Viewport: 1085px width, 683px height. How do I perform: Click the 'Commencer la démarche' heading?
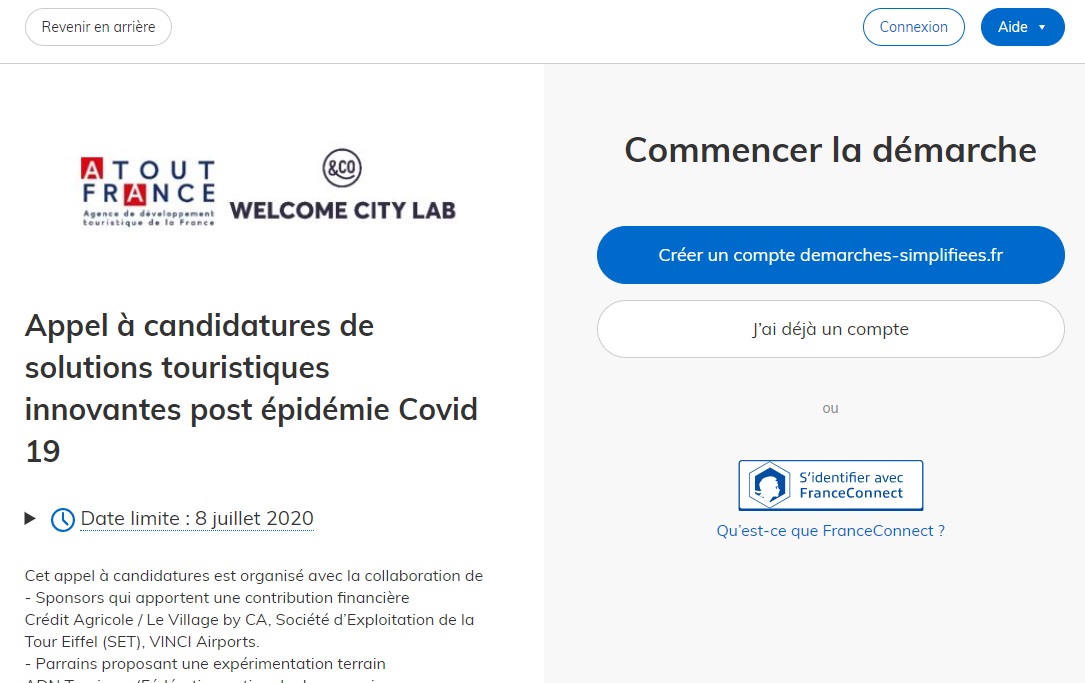pyautogui.click(x=830, y=150)
